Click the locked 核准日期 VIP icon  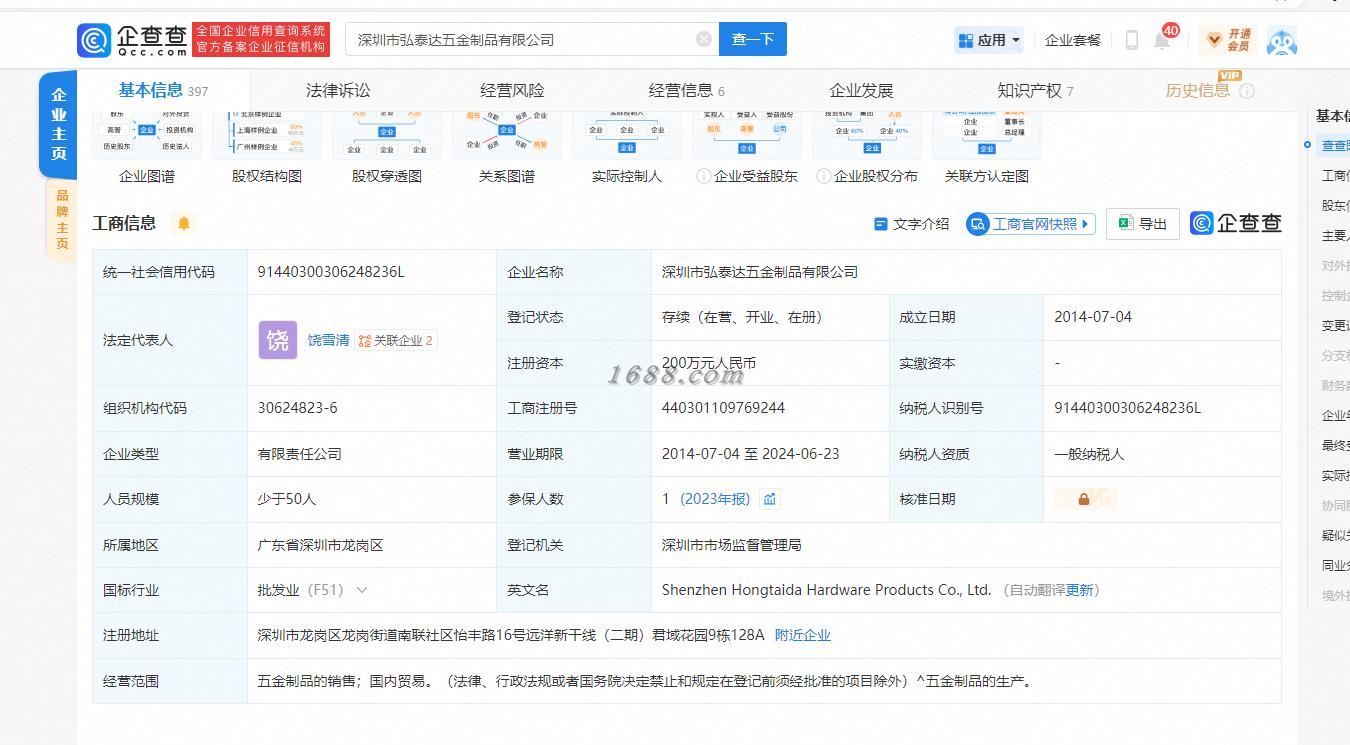coord(1085,499)
